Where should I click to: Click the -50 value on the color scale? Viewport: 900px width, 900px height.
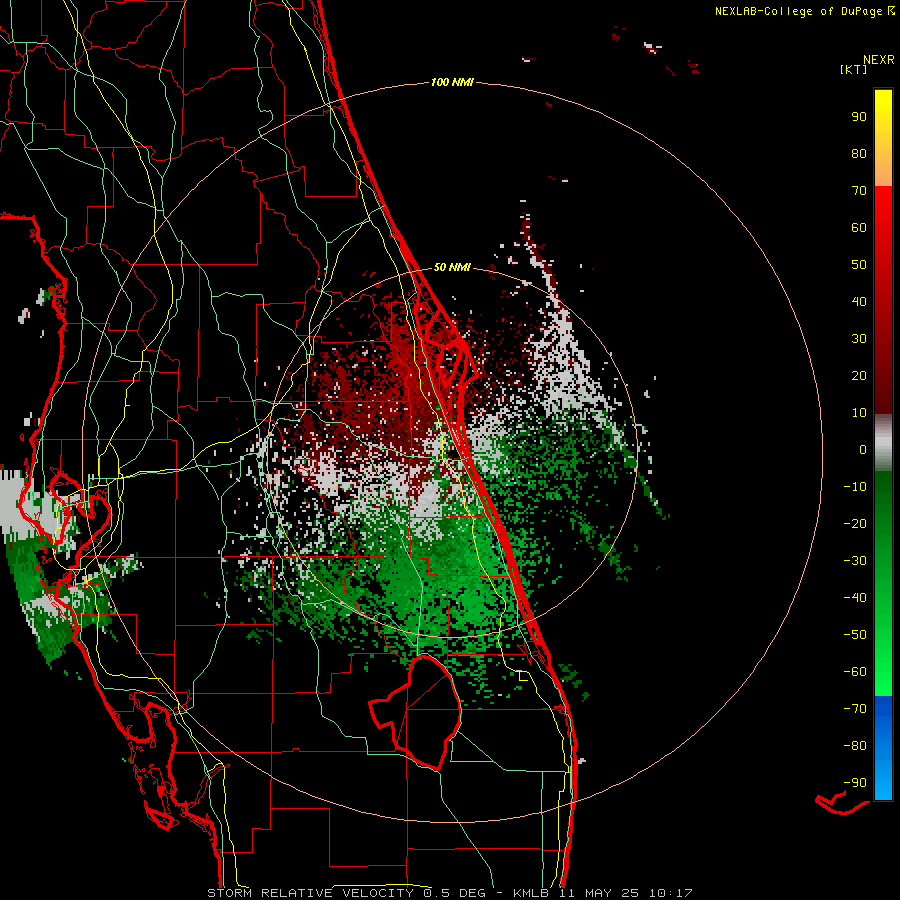click(855, 635)
